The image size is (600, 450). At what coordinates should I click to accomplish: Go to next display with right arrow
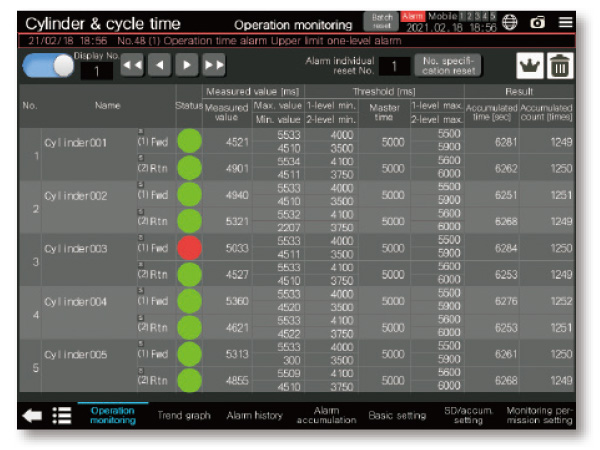185,65
